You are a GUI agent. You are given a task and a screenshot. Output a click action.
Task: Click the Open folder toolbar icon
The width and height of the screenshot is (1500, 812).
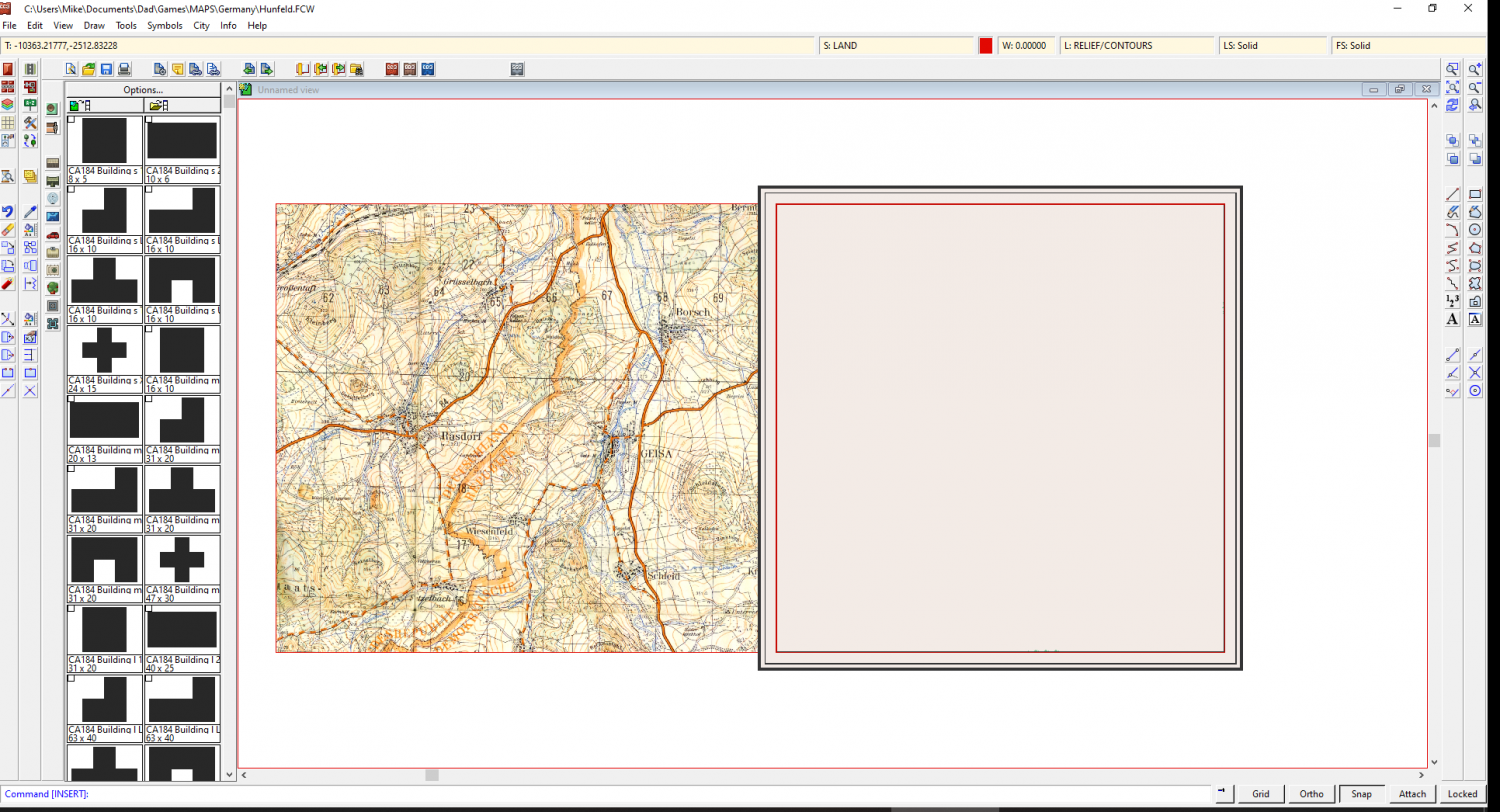(x=88, y=69)
